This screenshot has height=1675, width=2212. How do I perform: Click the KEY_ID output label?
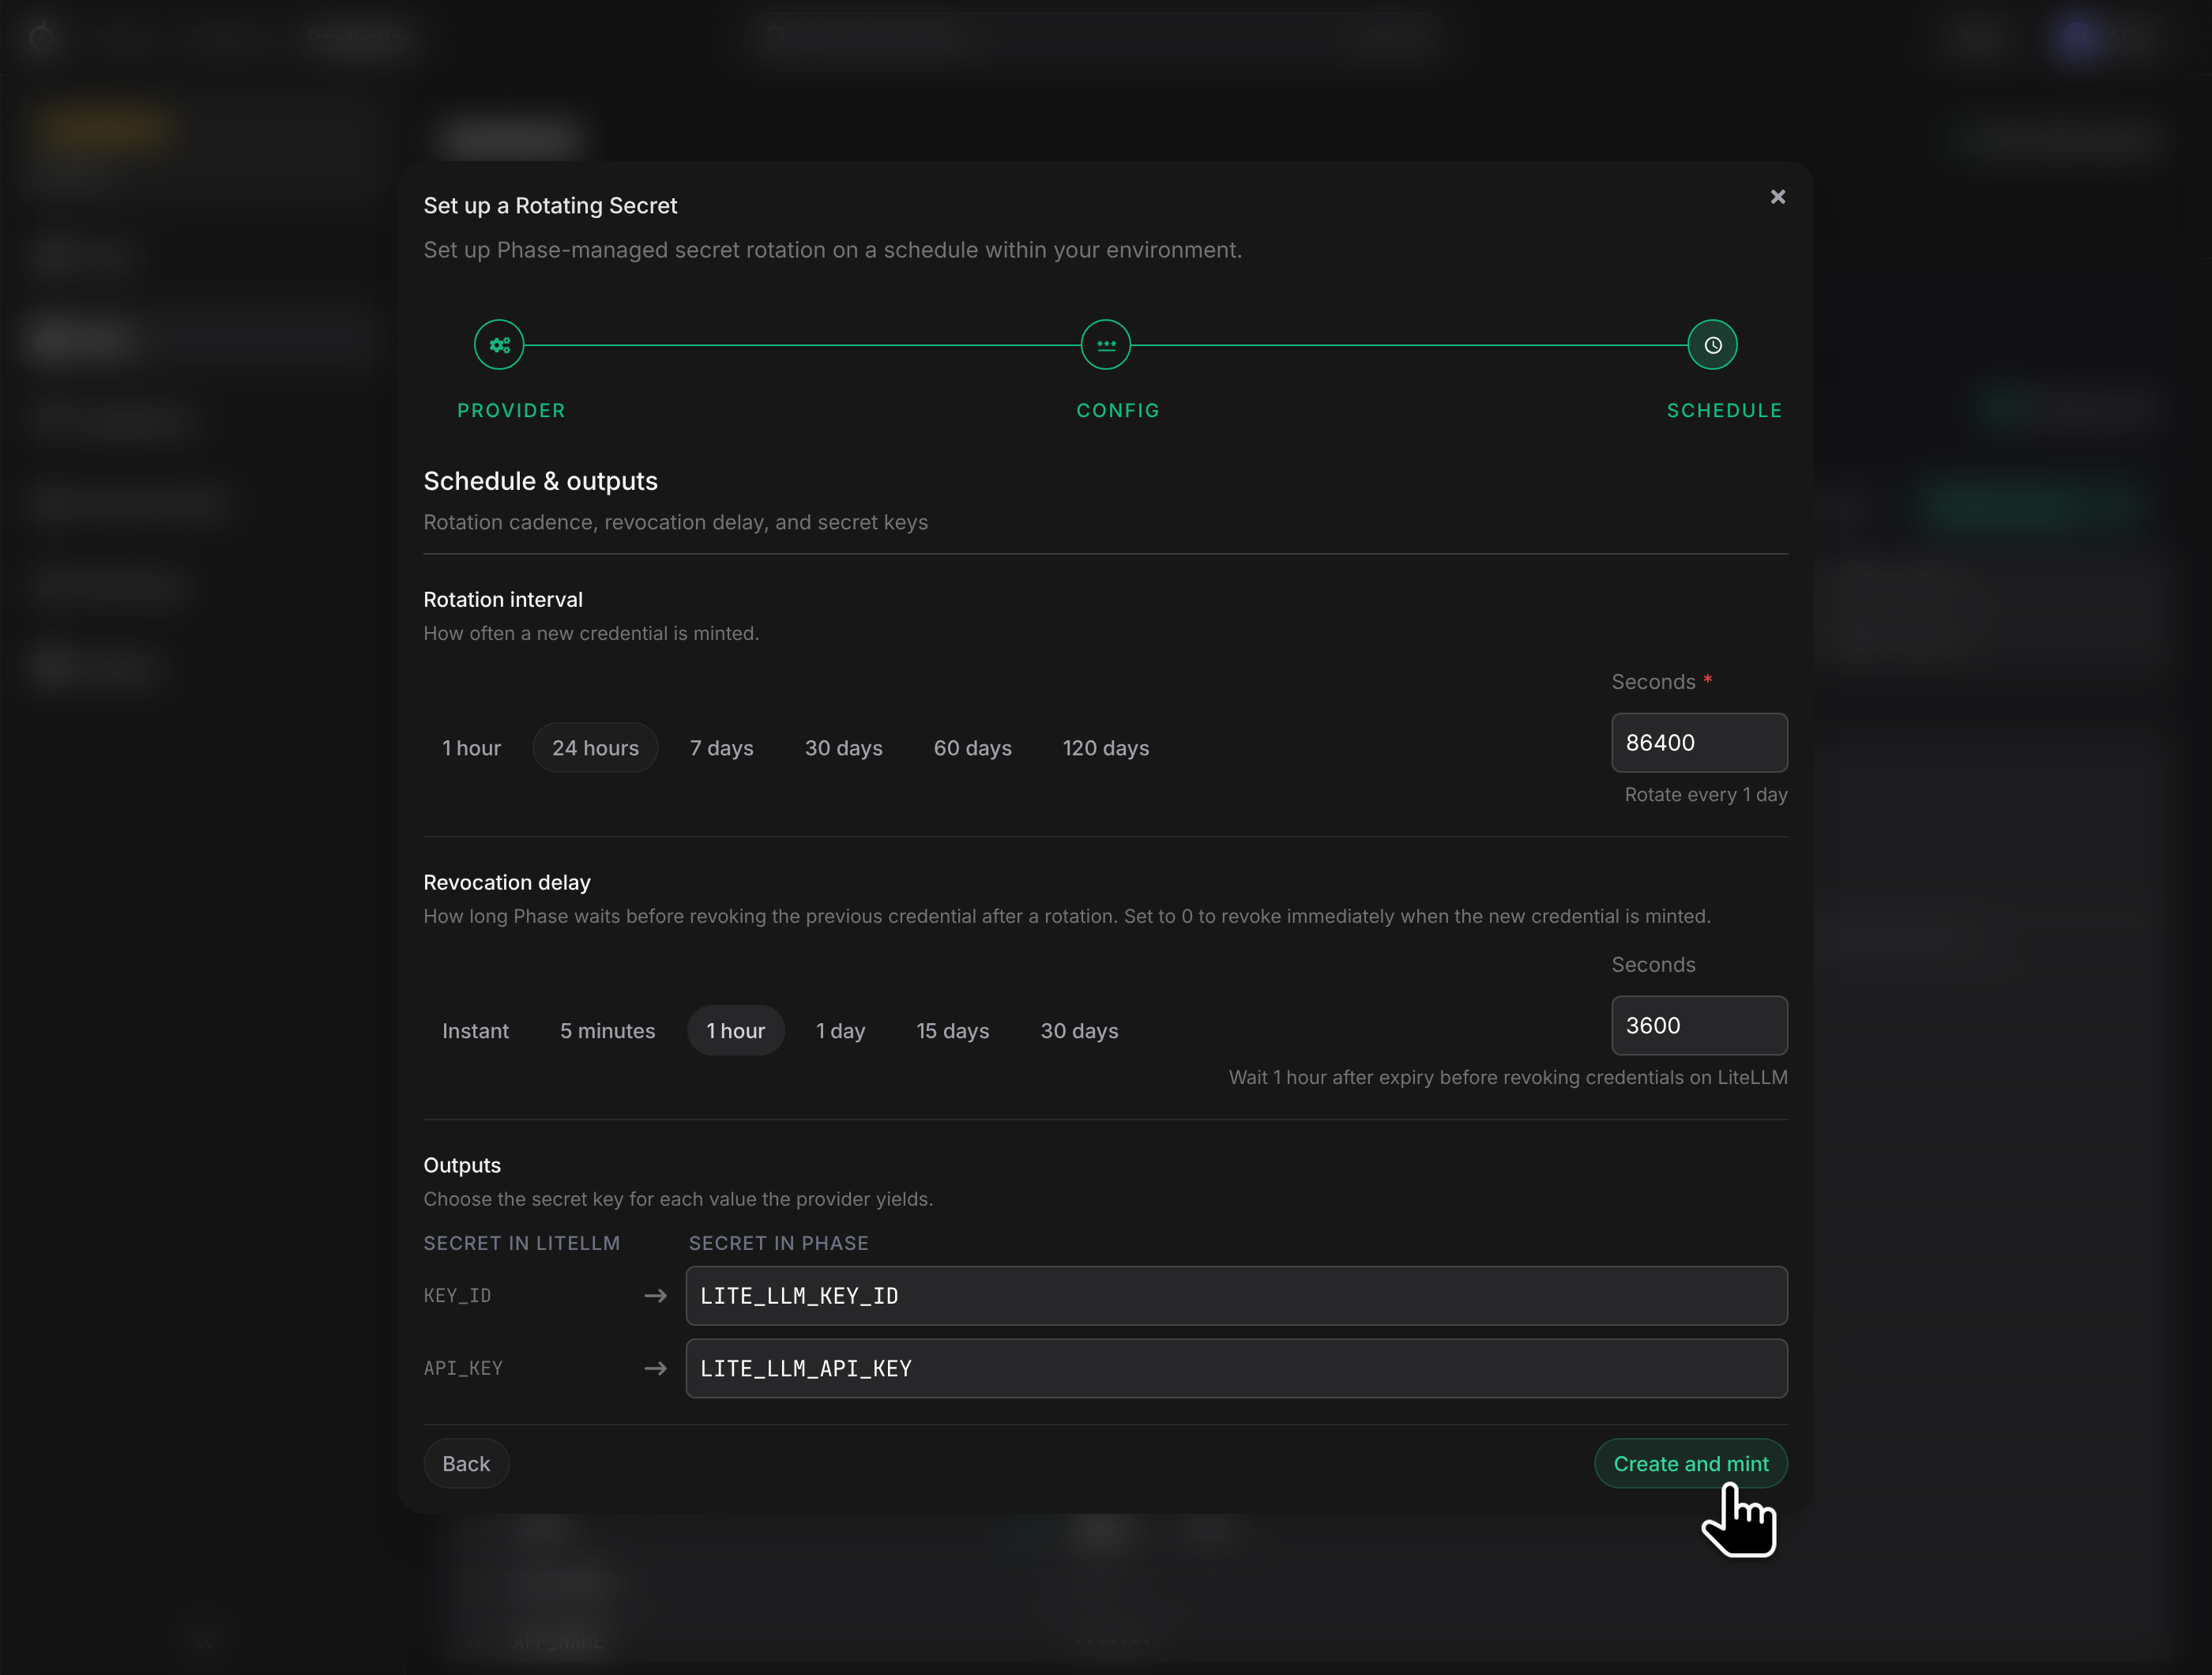(457, 1296)
